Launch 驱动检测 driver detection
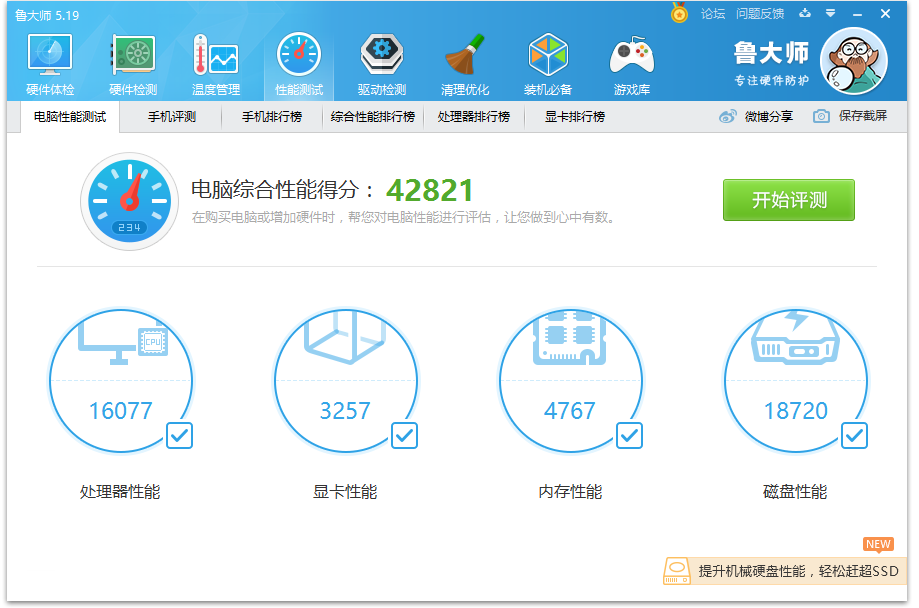 [381, 62]
